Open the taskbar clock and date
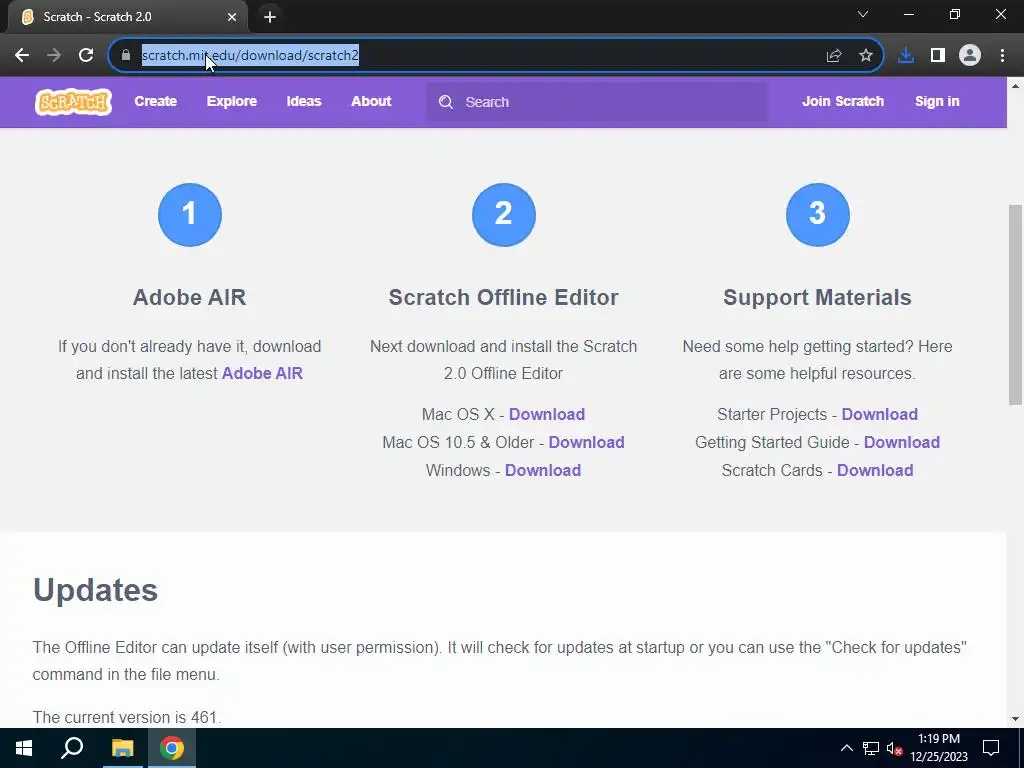This screenshot has width=1024, height=768. (x=939, y=748)
